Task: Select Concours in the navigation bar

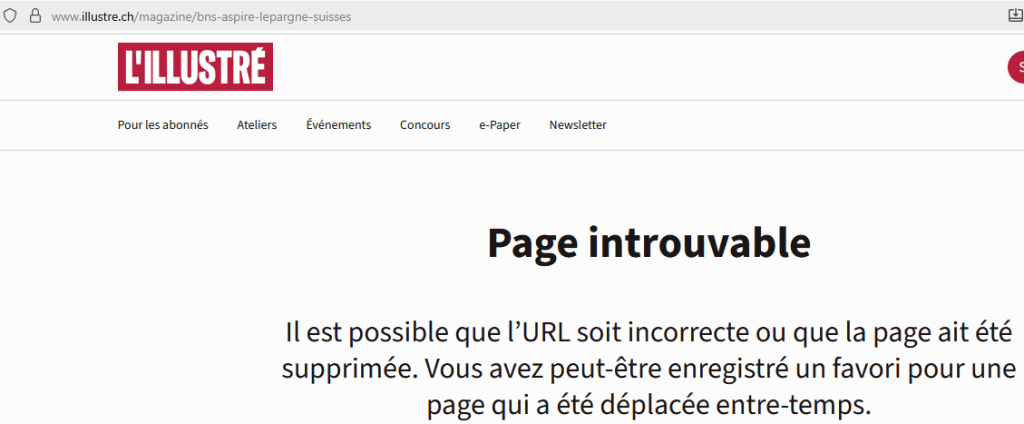Action: 425,125
